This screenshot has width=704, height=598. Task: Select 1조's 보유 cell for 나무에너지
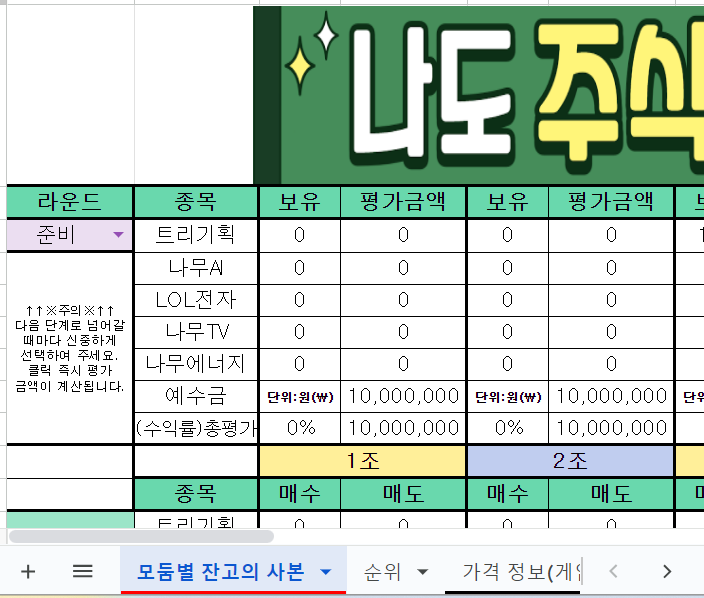(x=299, y=364)
